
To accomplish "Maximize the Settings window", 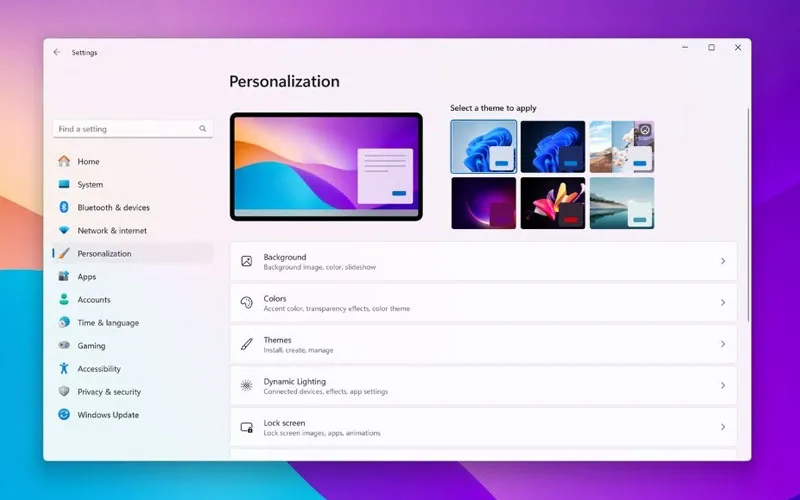I will coord(711,47).
